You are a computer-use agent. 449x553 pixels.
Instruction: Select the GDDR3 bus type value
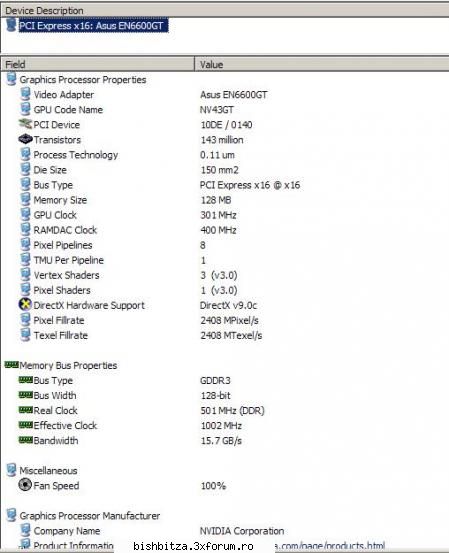pos(215,381)
